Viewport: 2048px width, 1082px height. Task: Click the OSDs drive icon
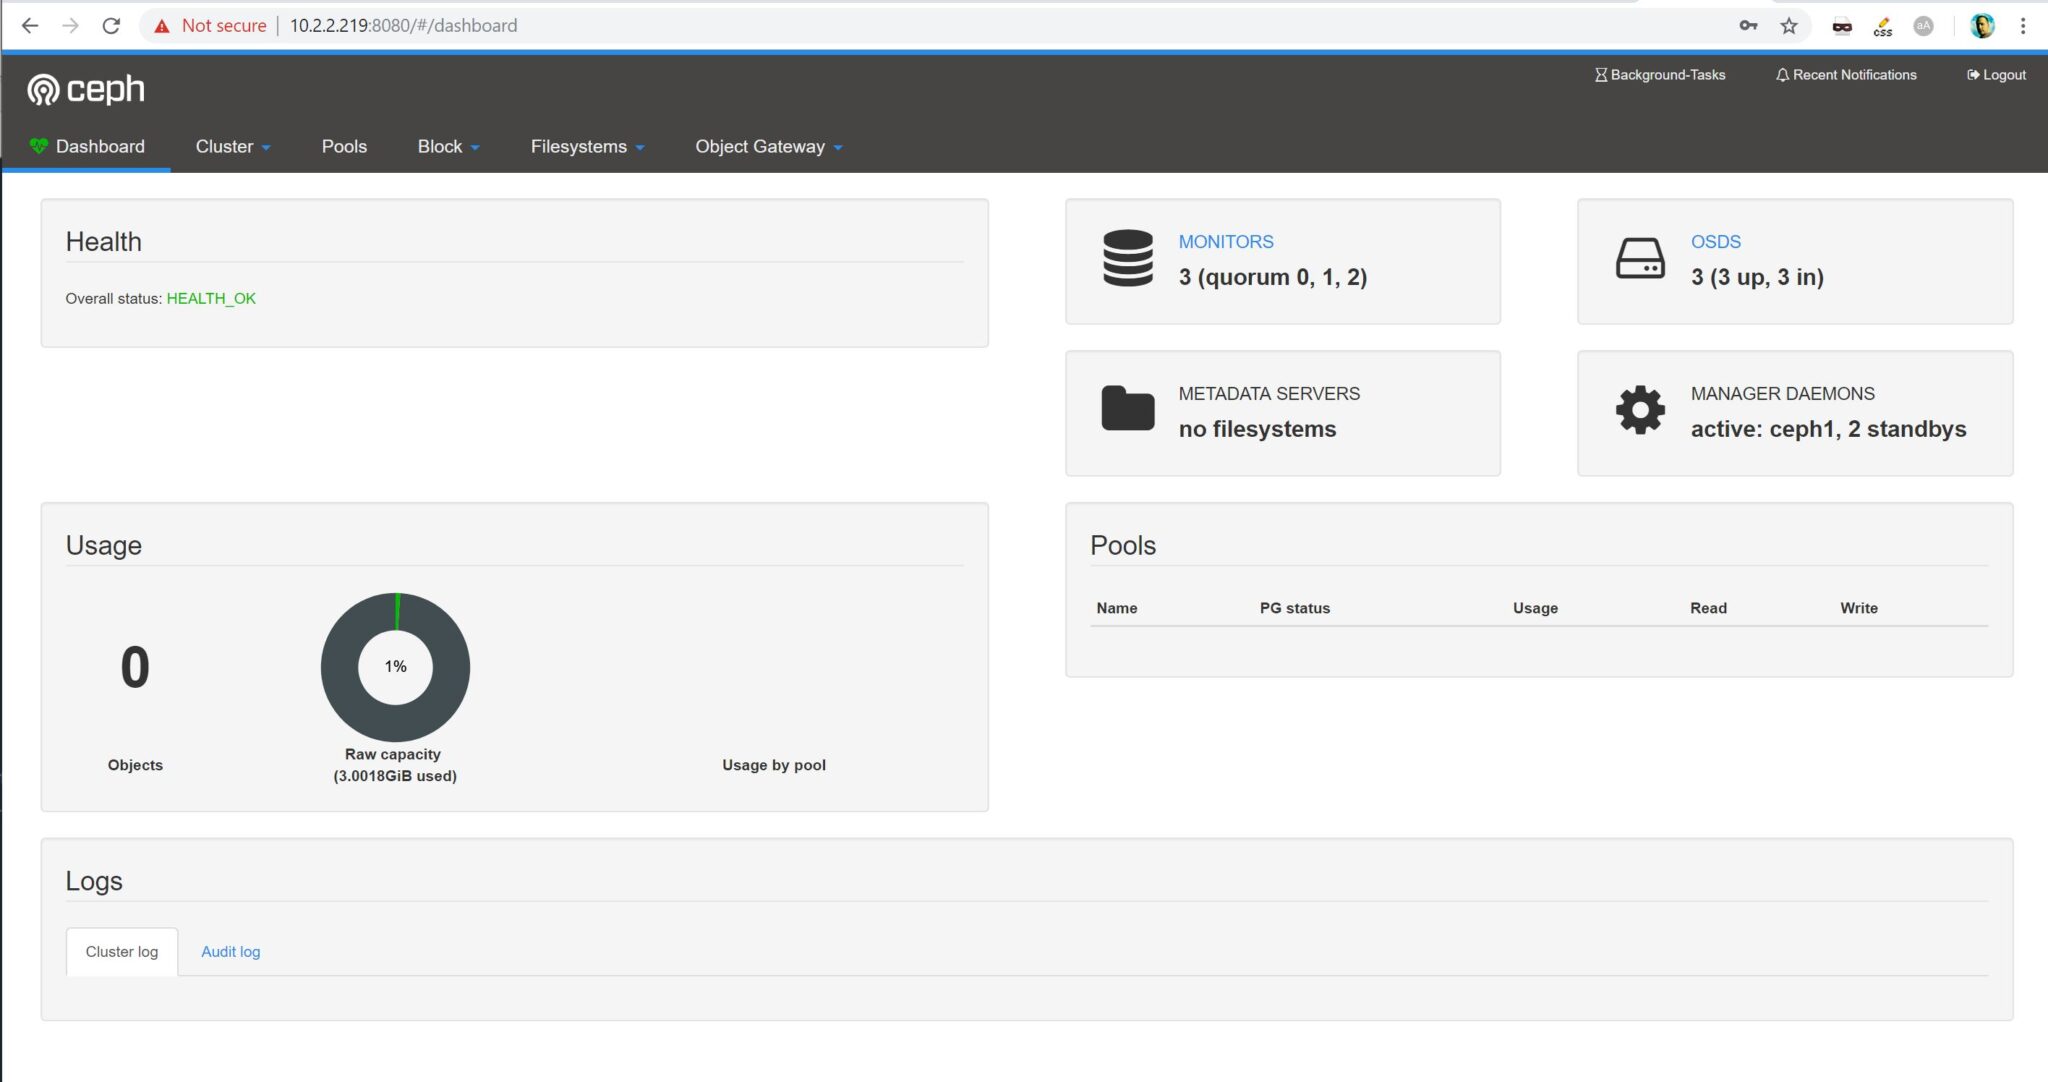click(x=1640, y=258)
